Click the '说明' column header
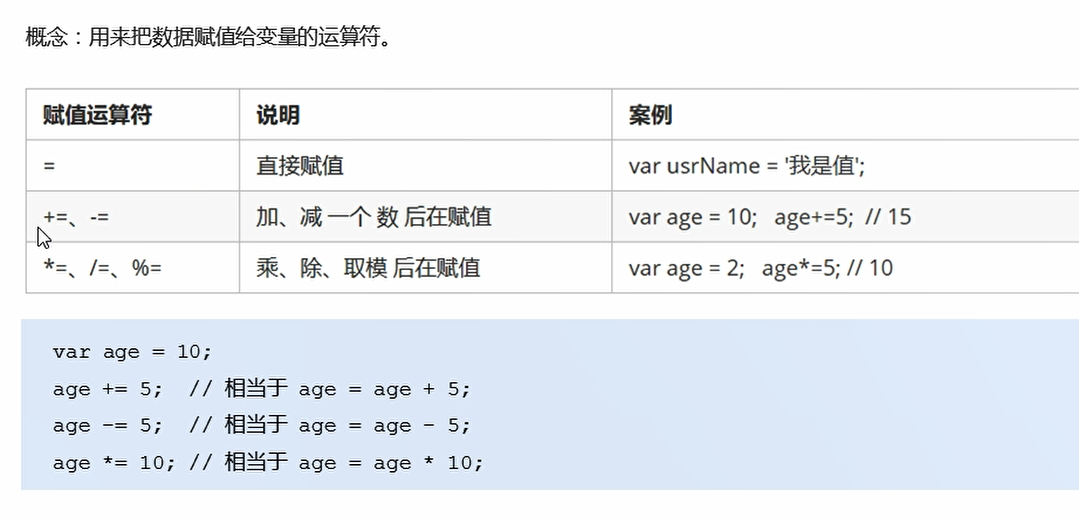Image resolution: width=1079 pixels, height=520 pixels. tap(277, 115)
